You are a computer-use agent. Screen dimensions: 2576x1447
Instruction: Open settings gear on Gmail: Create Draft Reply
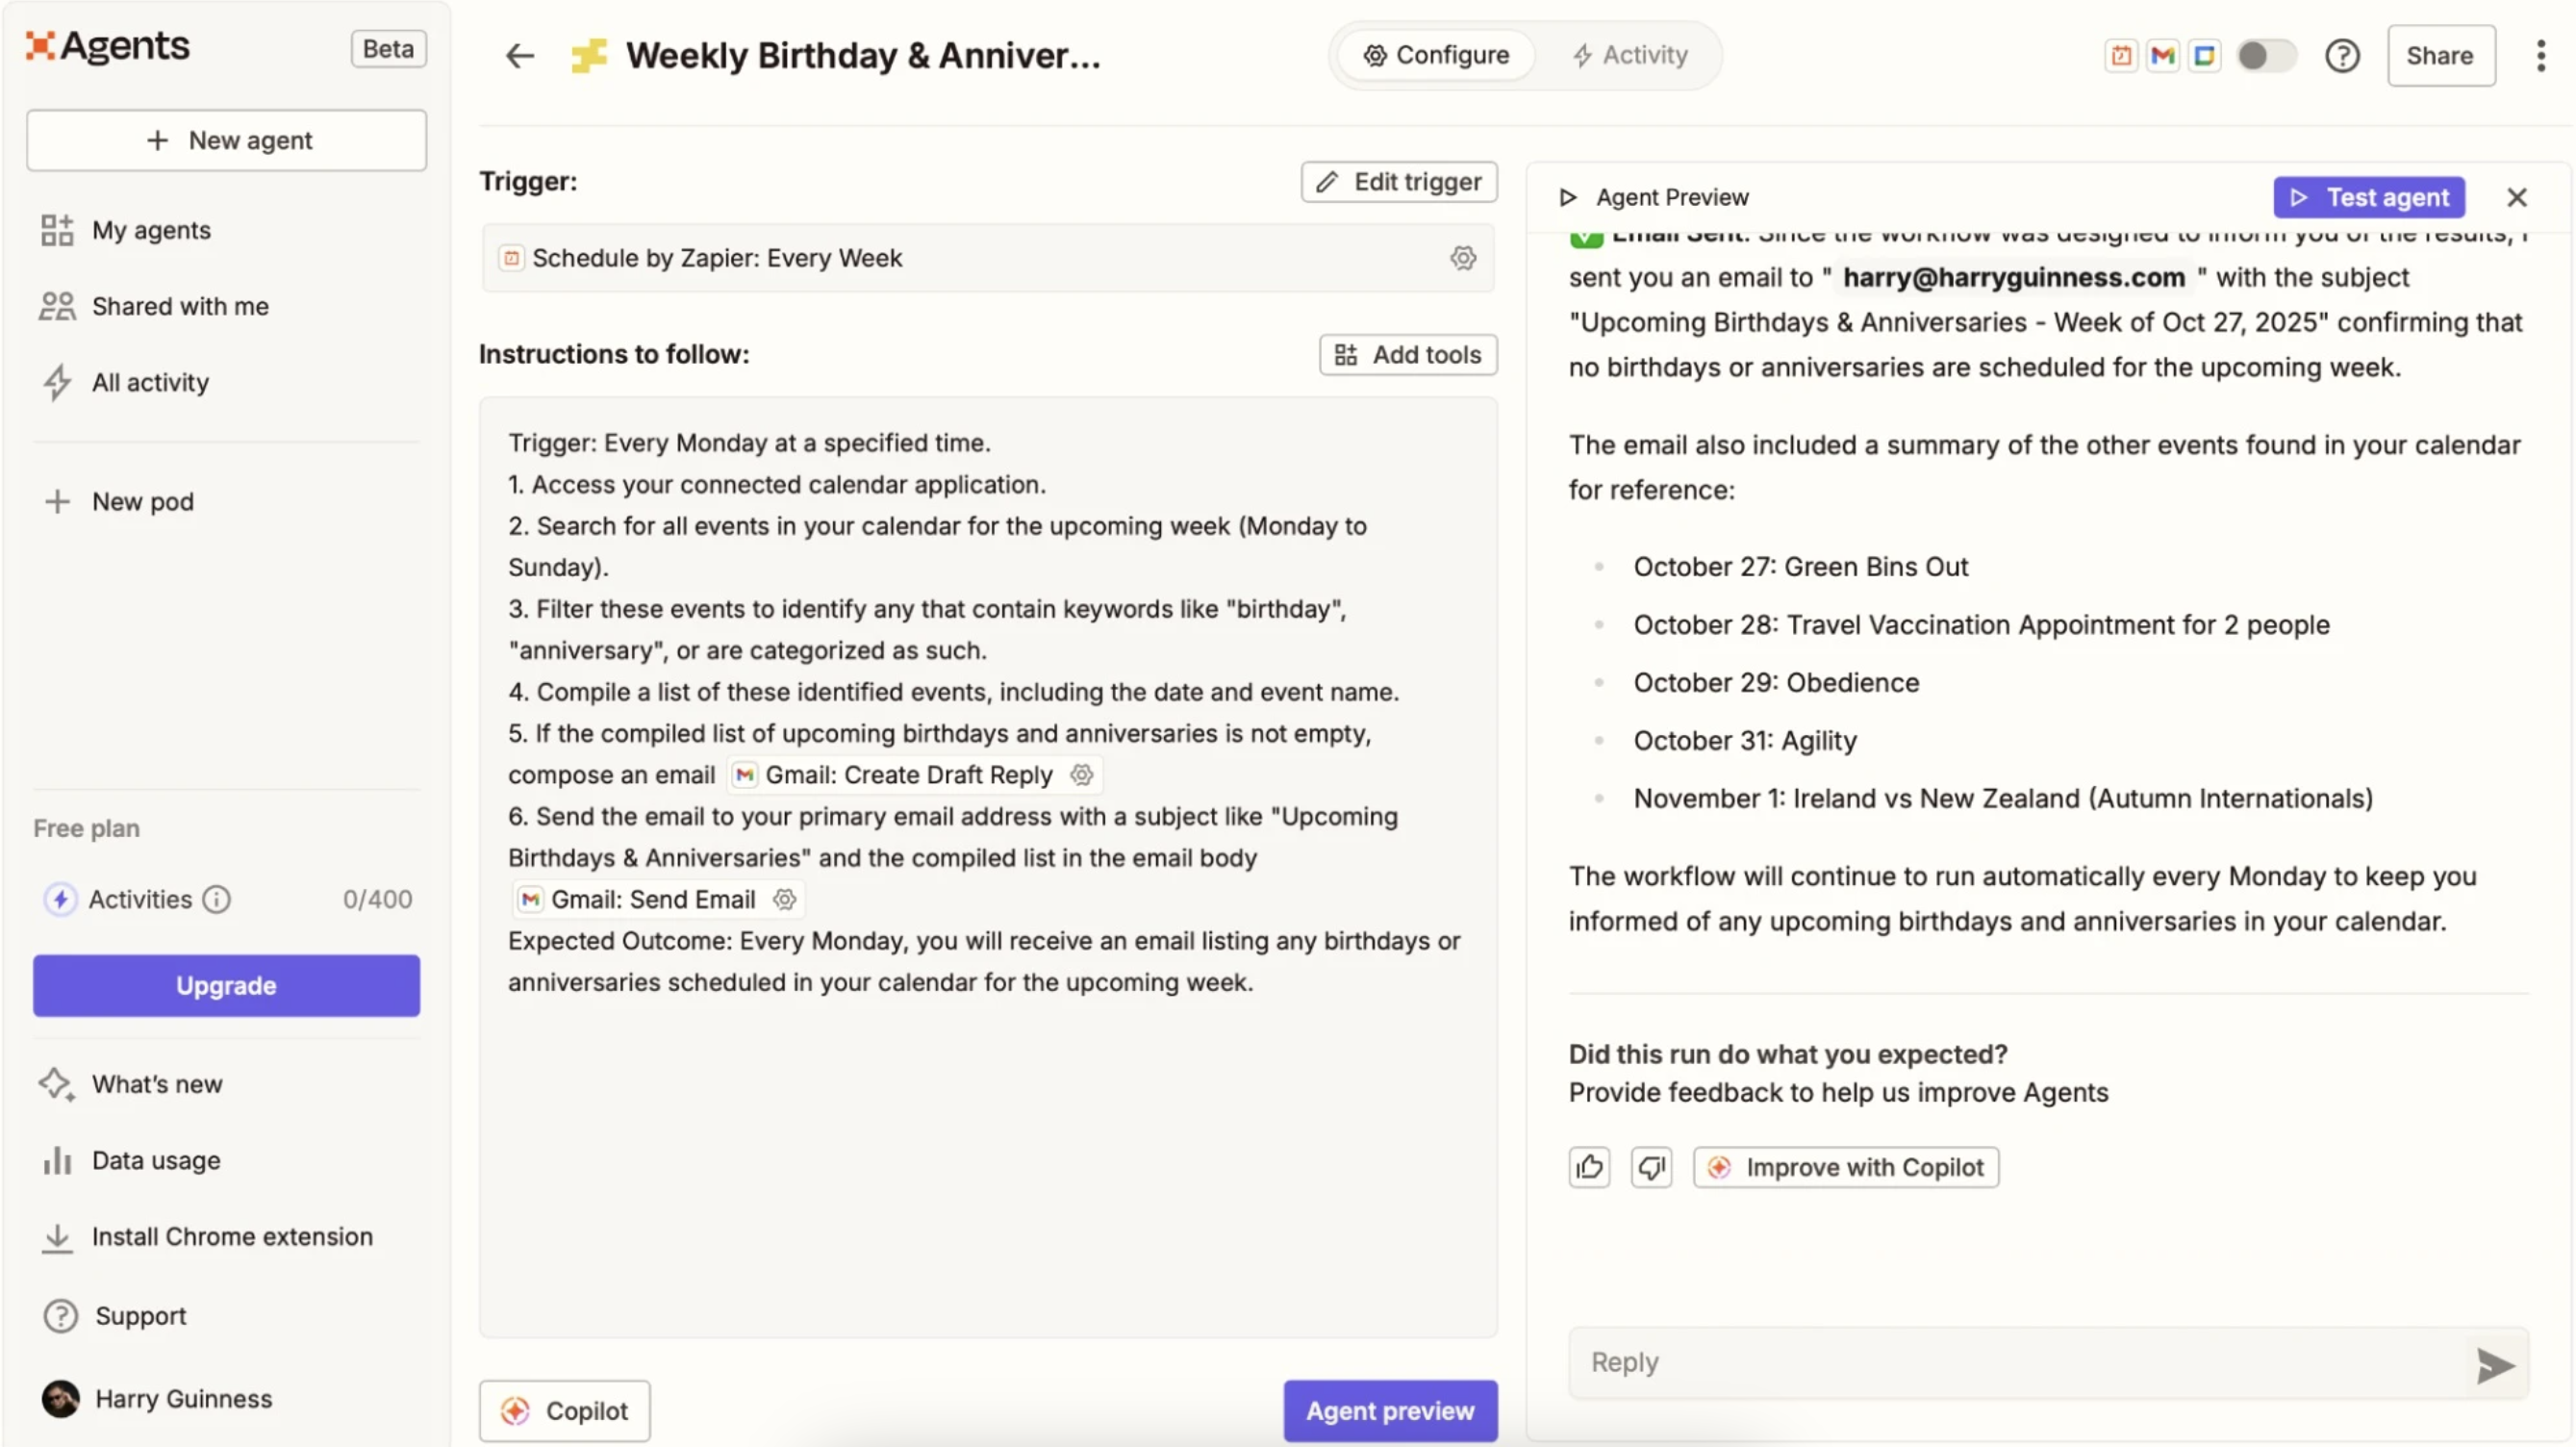click(1081, 775)
